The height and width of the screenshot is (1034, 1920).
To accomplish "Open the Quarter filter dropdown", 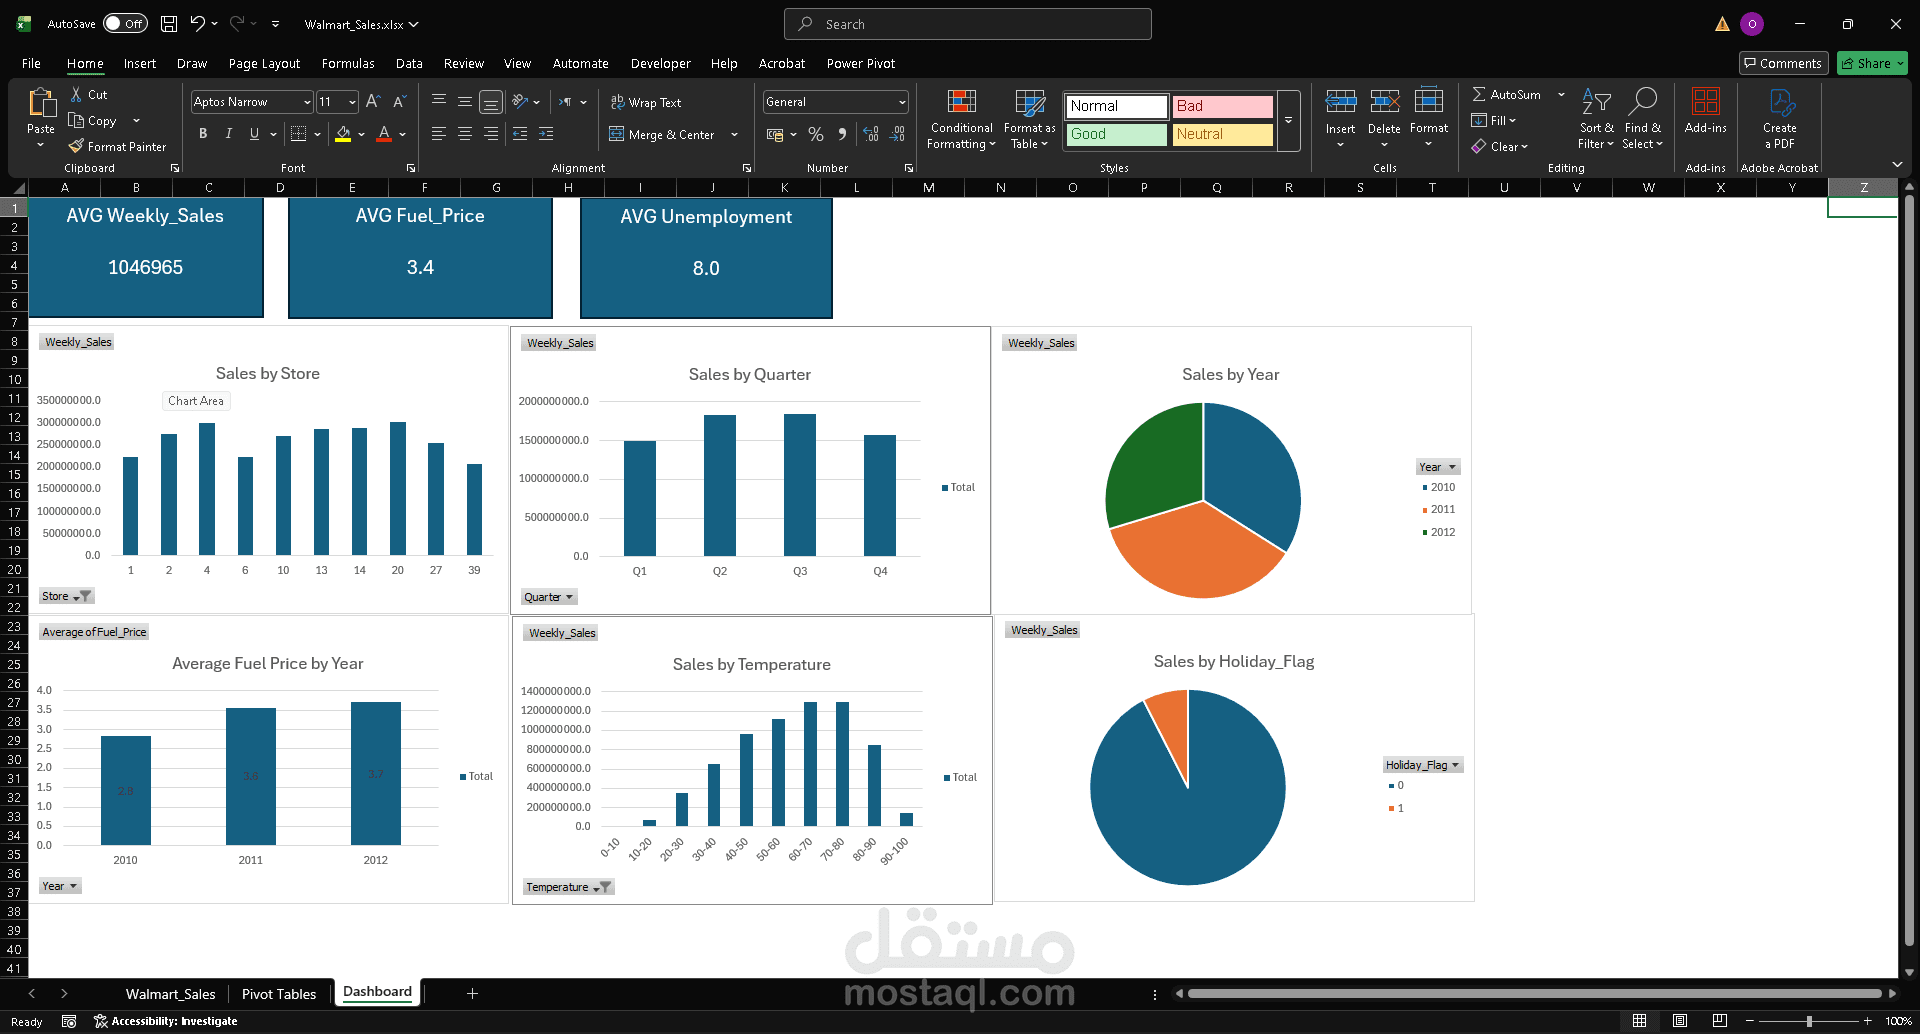I will point(549,597).
